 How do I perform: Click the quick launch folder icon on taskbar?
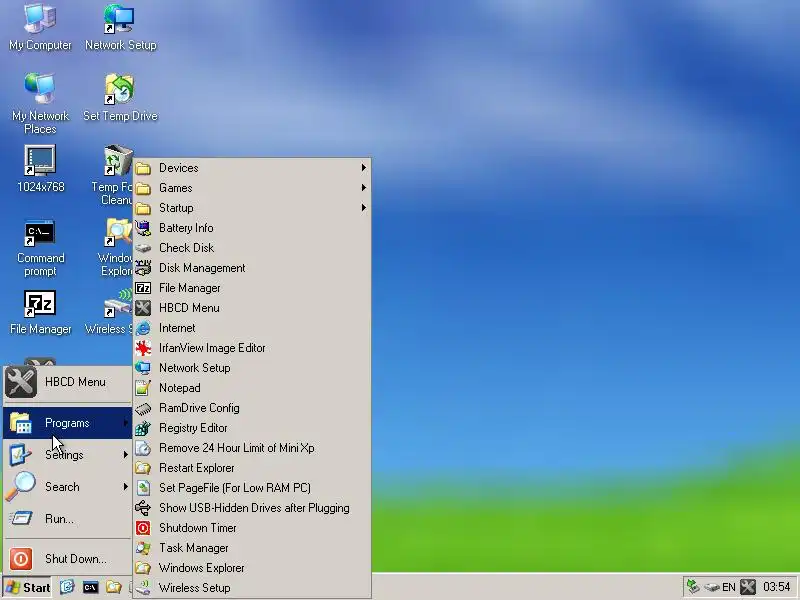coord(114,588)
